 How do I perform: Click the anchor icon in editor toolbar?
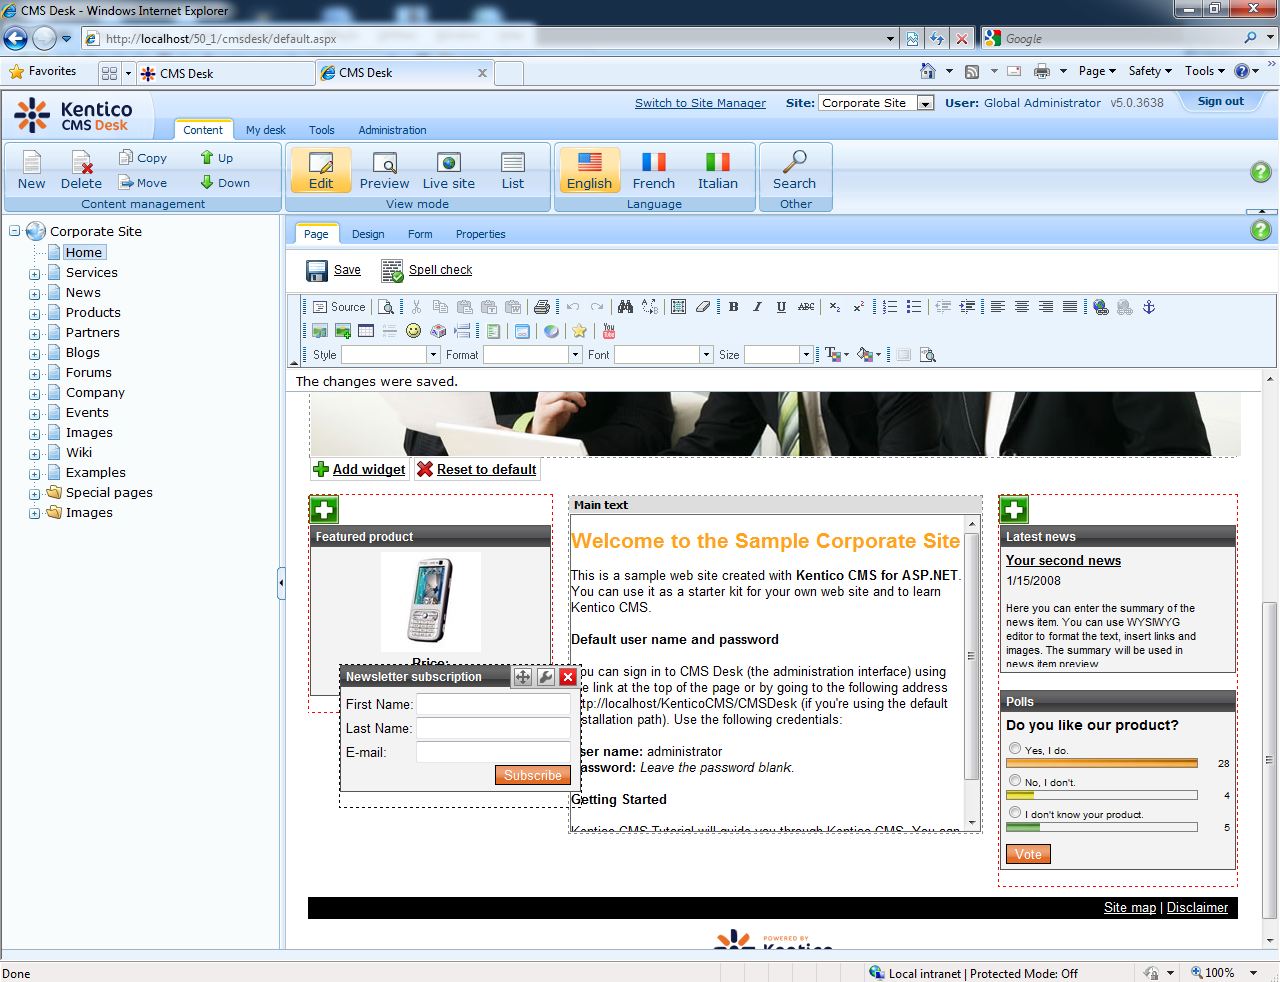(x=1149, y=307)
